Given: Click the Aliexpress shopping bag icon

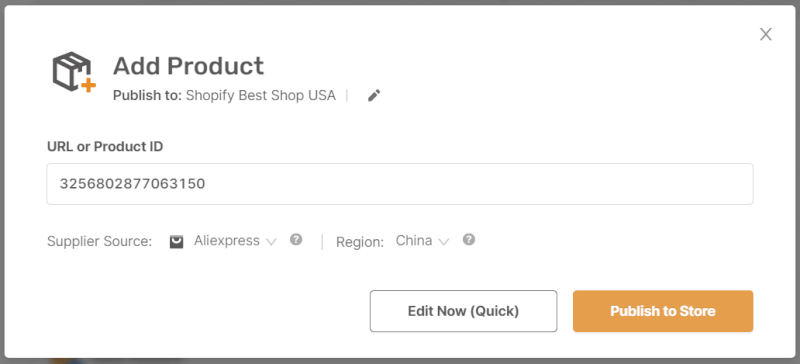Looking at the screenshot, I should [x=177, y=241].
